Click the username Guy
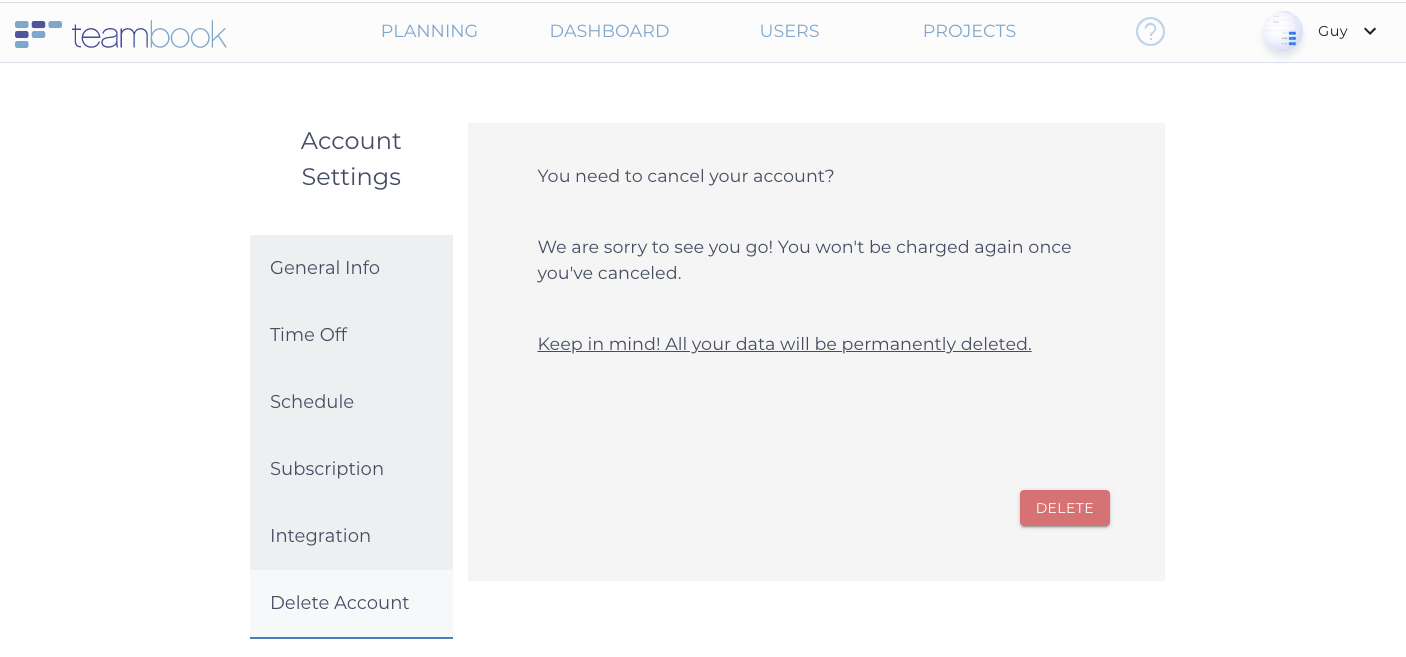This screenshot has height=657, width=1406. [1332, 31]
